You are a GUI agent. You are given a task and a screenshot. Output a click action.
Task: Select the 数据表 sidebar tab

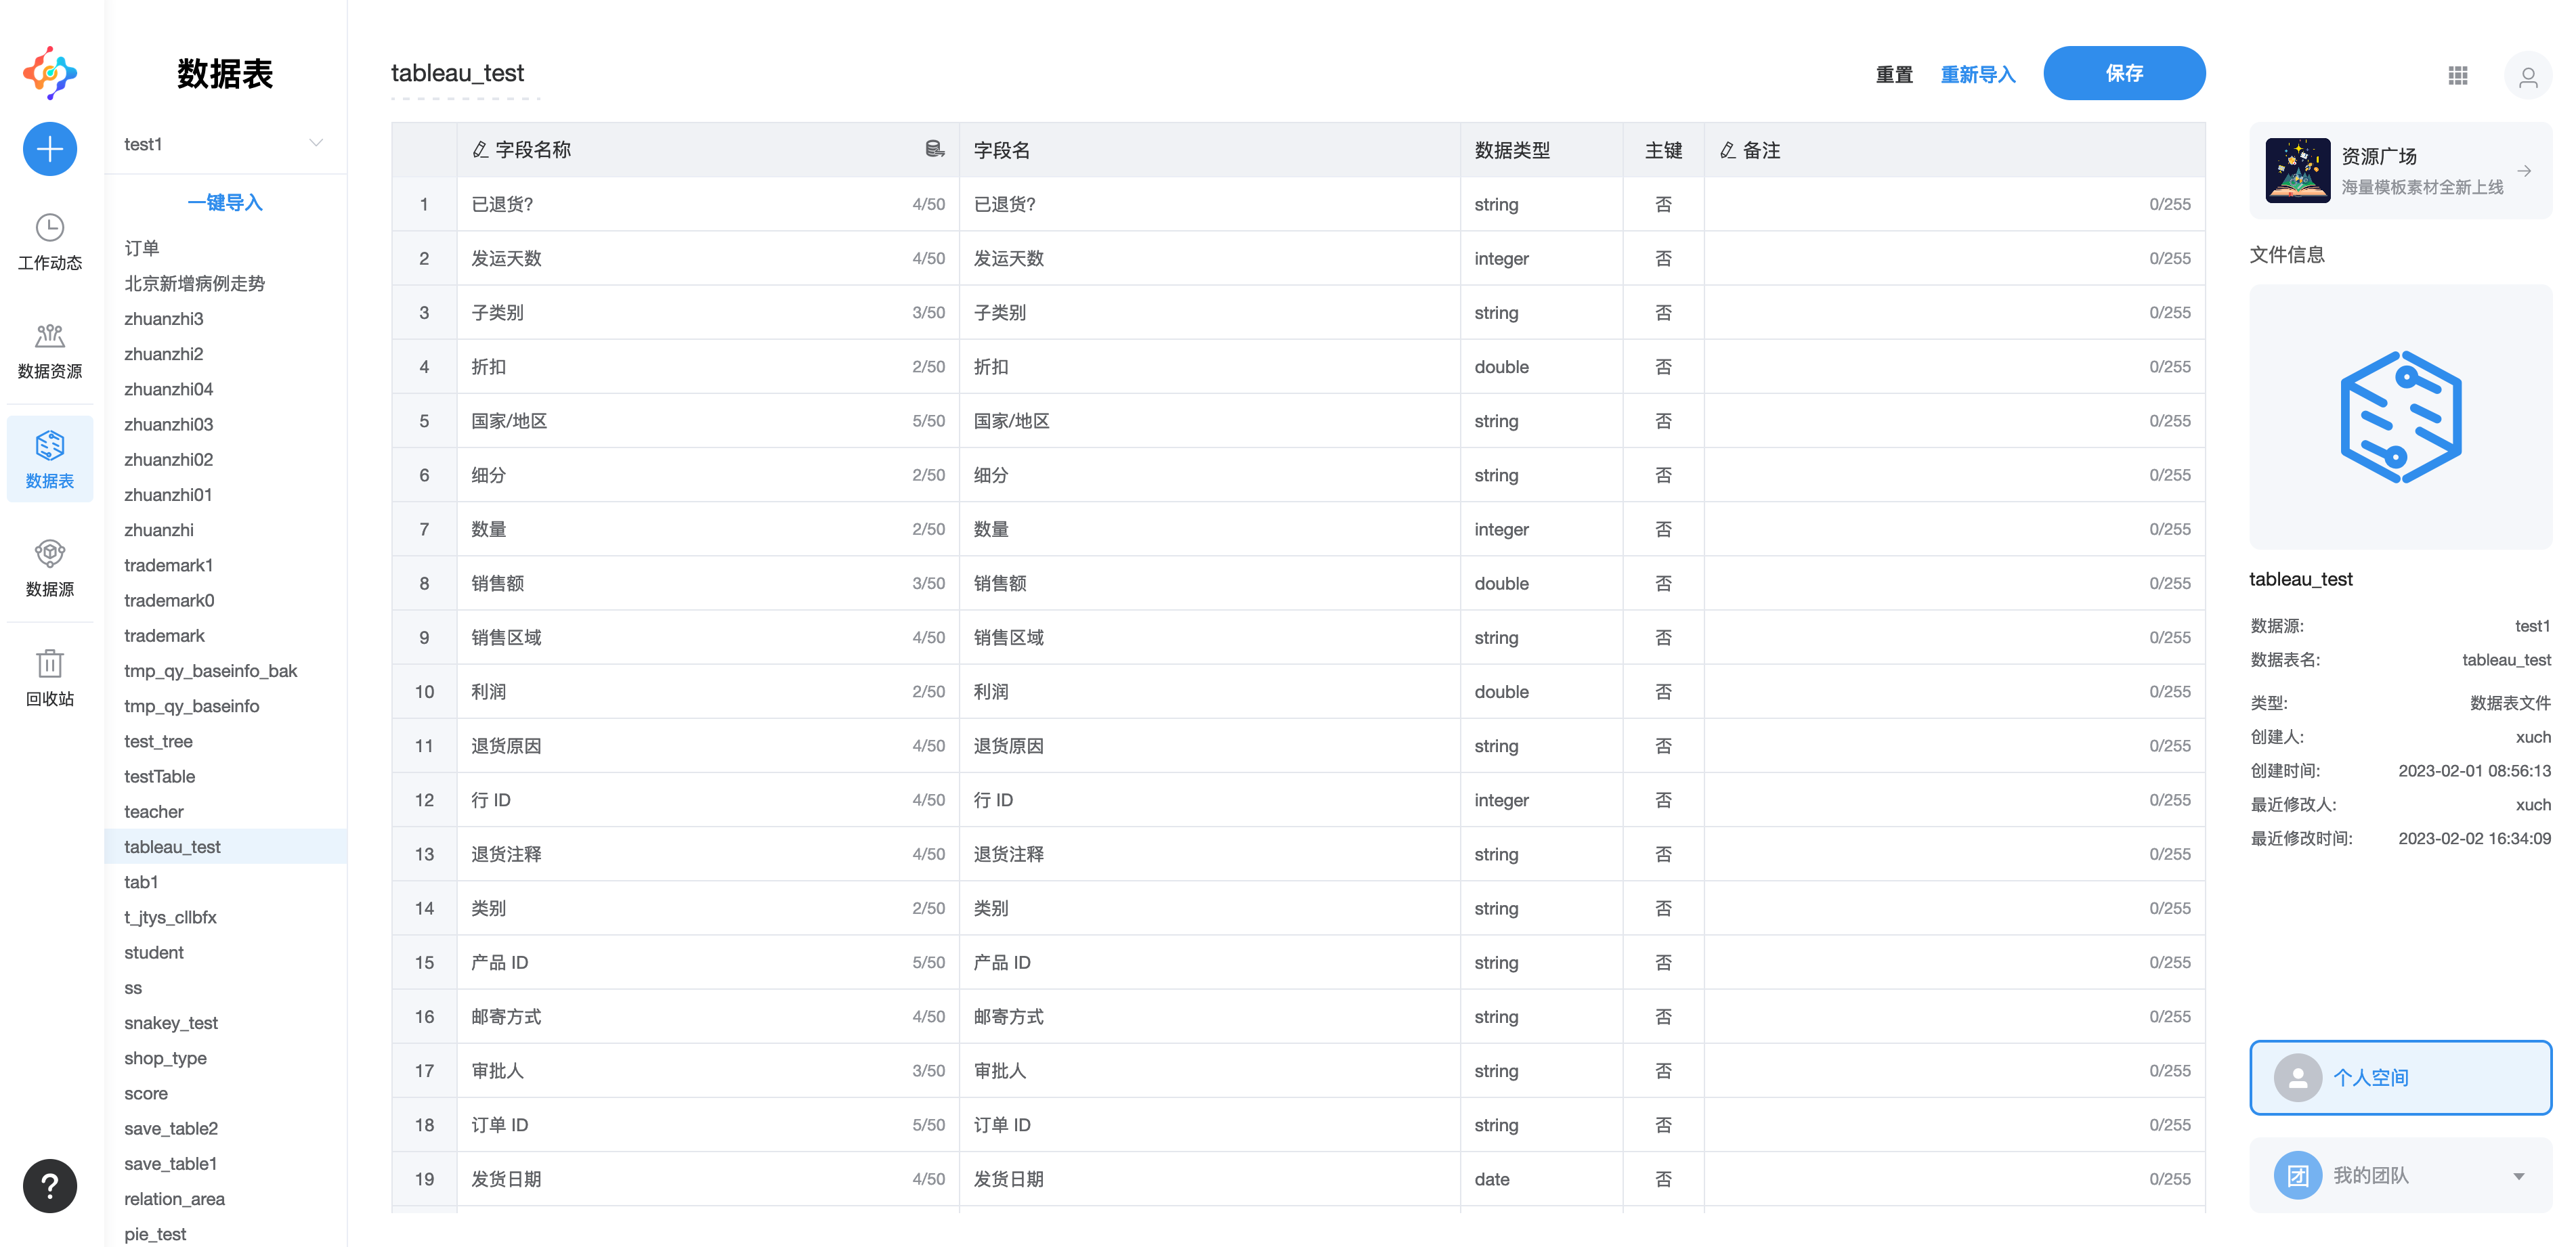(50, 459)
